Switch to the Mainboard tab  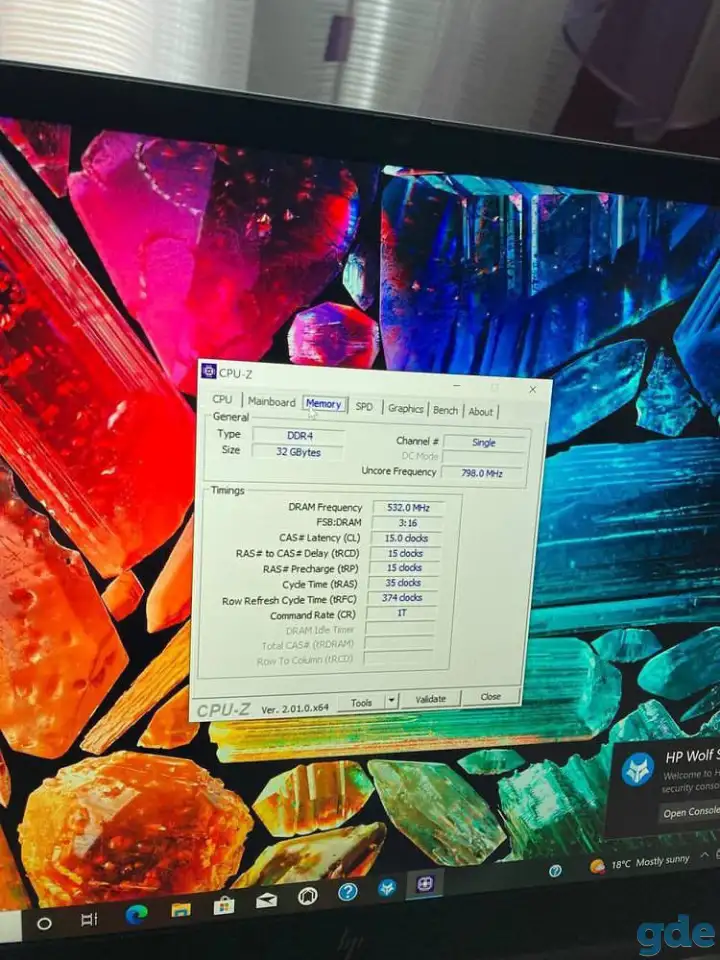click(272, 402)
